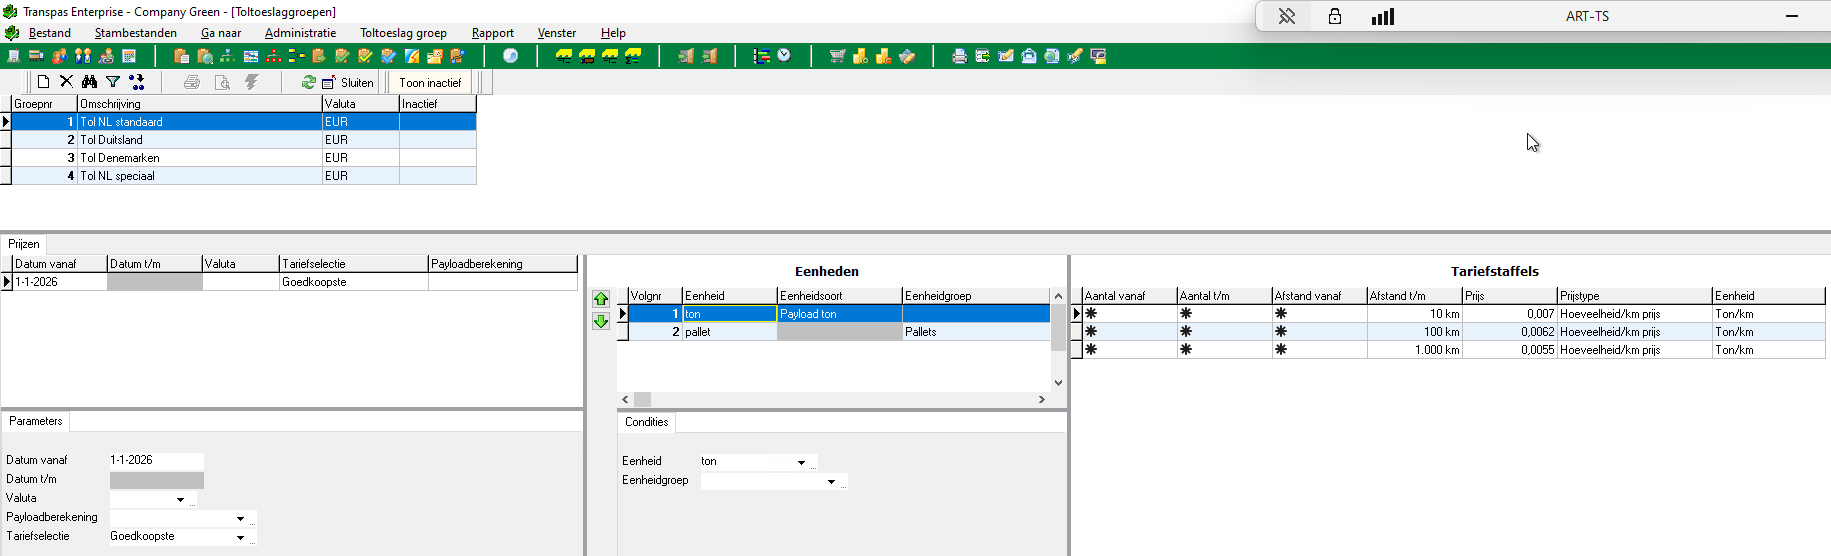Screen dimensions: 1831x556
Task: Click the funnel filter icon
Action: (x=113, y=82)
